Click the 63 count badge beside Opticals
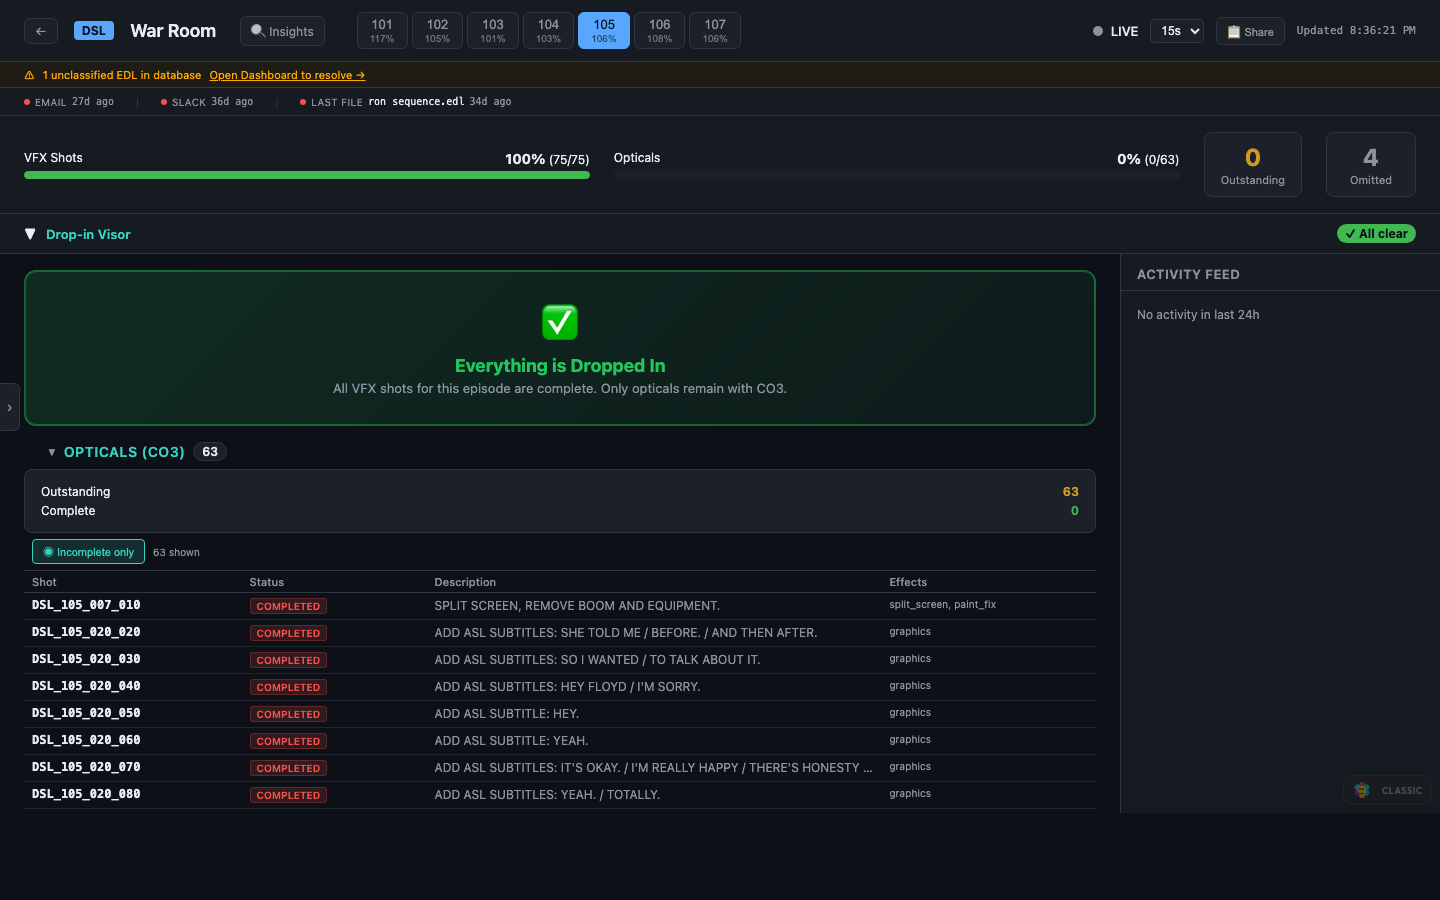 coord(210,452)
